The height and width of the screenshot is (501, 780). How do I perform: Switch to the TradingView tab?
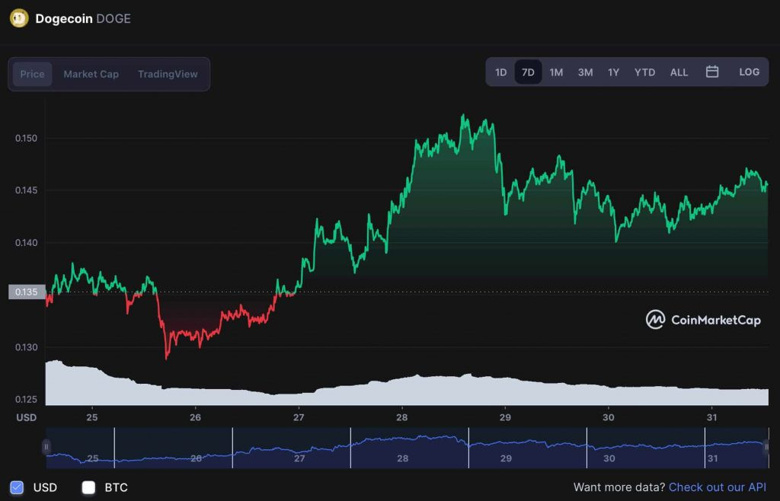168,74
